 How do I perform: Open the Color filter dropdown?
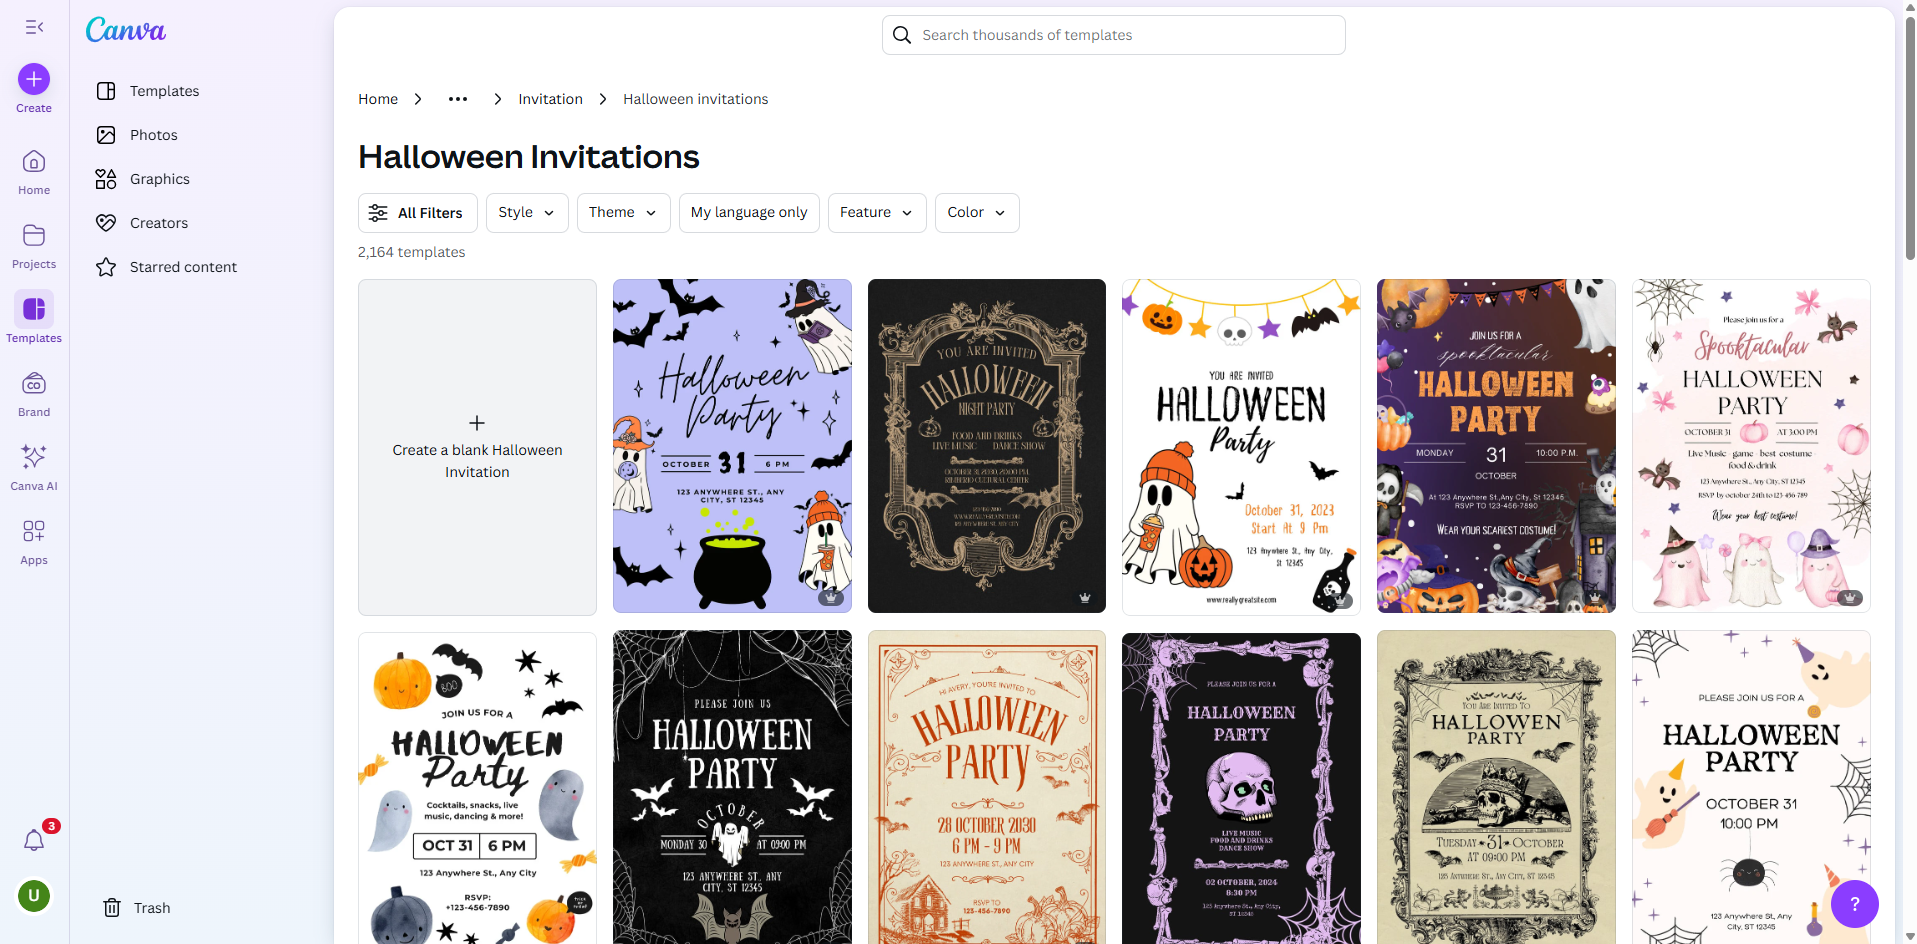976,212
